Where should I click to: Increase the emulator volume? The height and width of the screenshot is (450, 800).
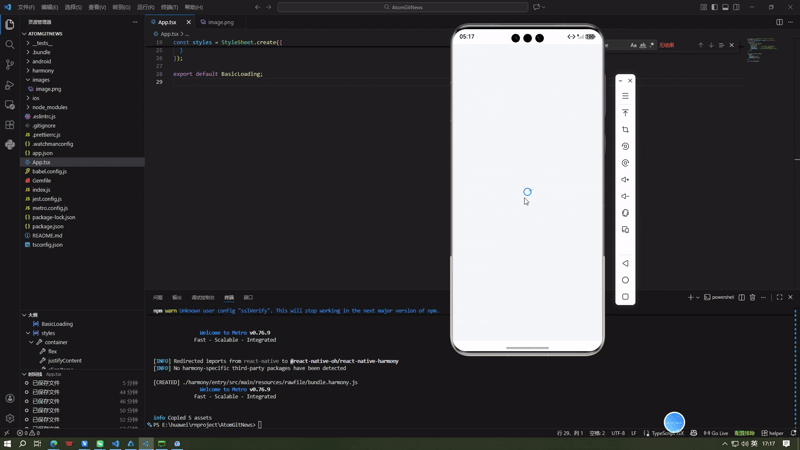click(x=625, y=180)
